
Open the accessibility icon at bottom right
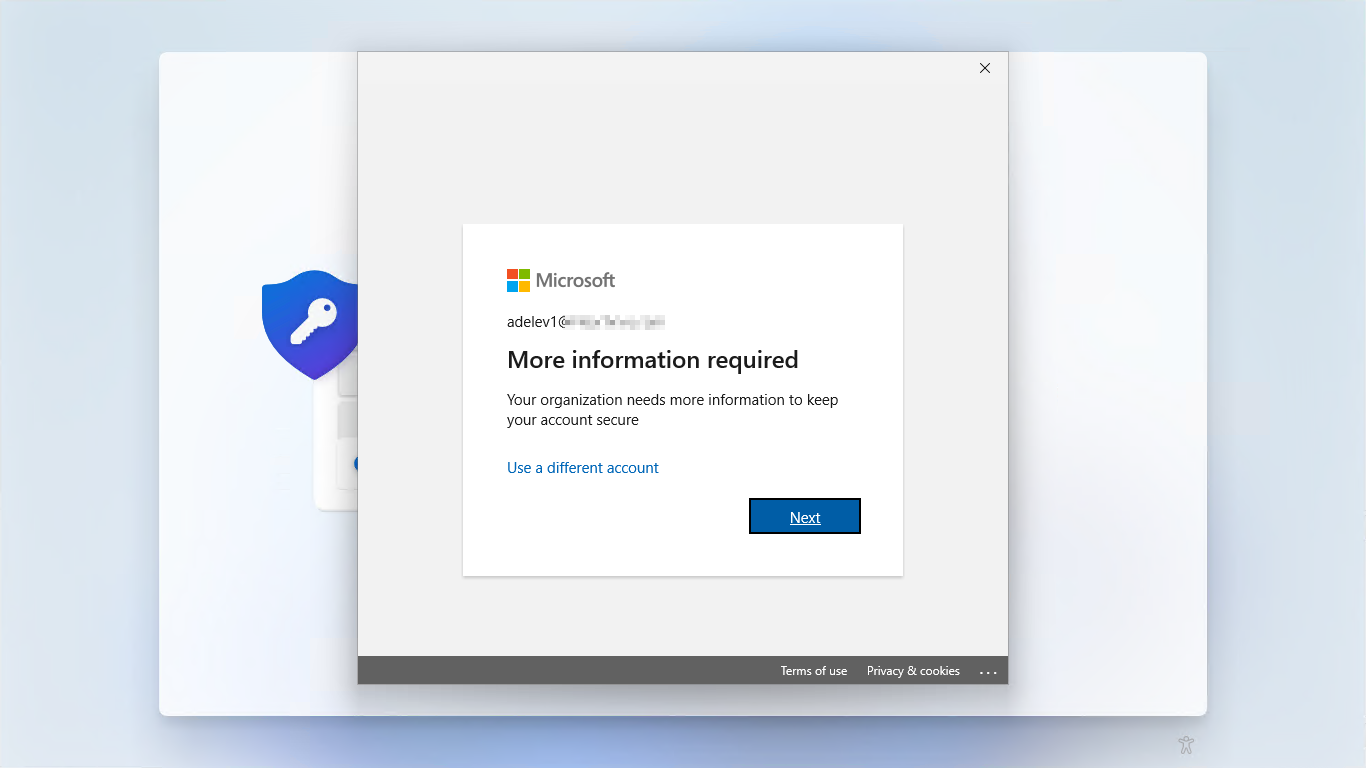1186,745
